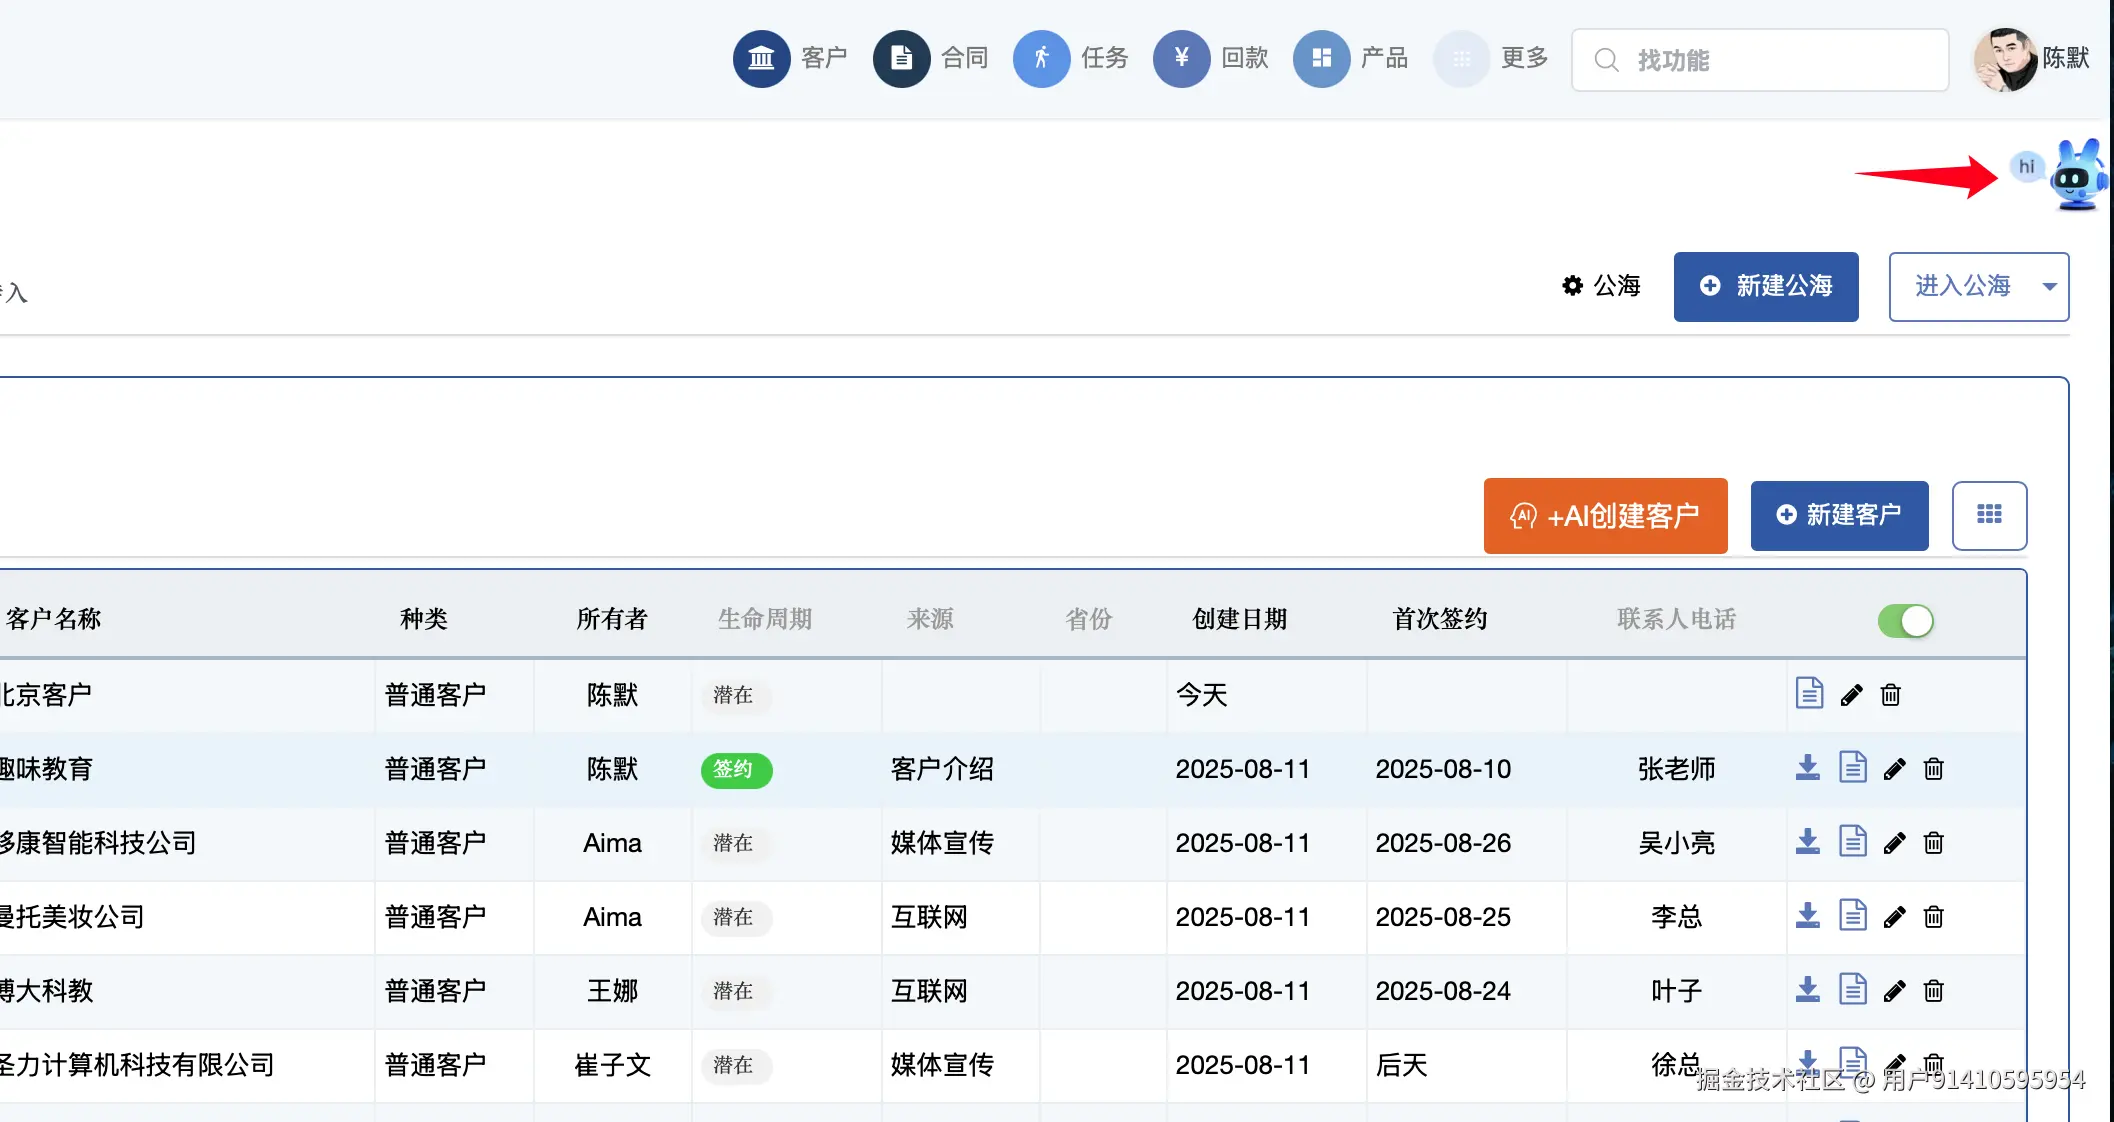This screenshot has width=2114, height=1122.
Task: Open 合同 contracts document icon
Action: 901,58
